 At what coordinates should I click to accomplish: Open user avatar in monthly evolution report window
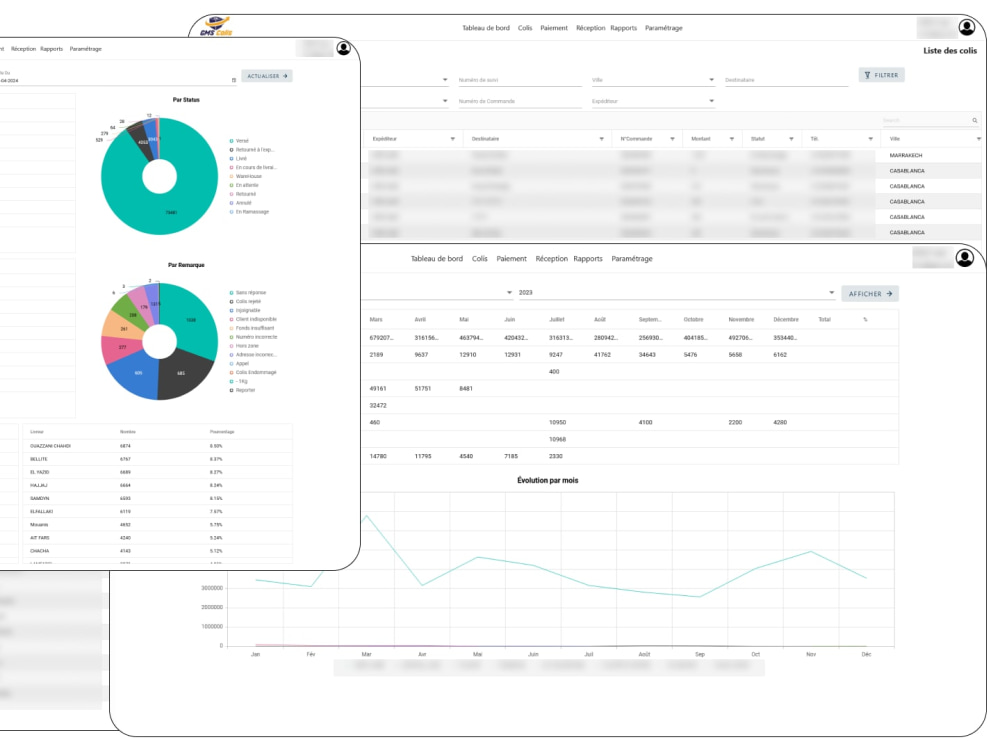click(x=965, y=258)
